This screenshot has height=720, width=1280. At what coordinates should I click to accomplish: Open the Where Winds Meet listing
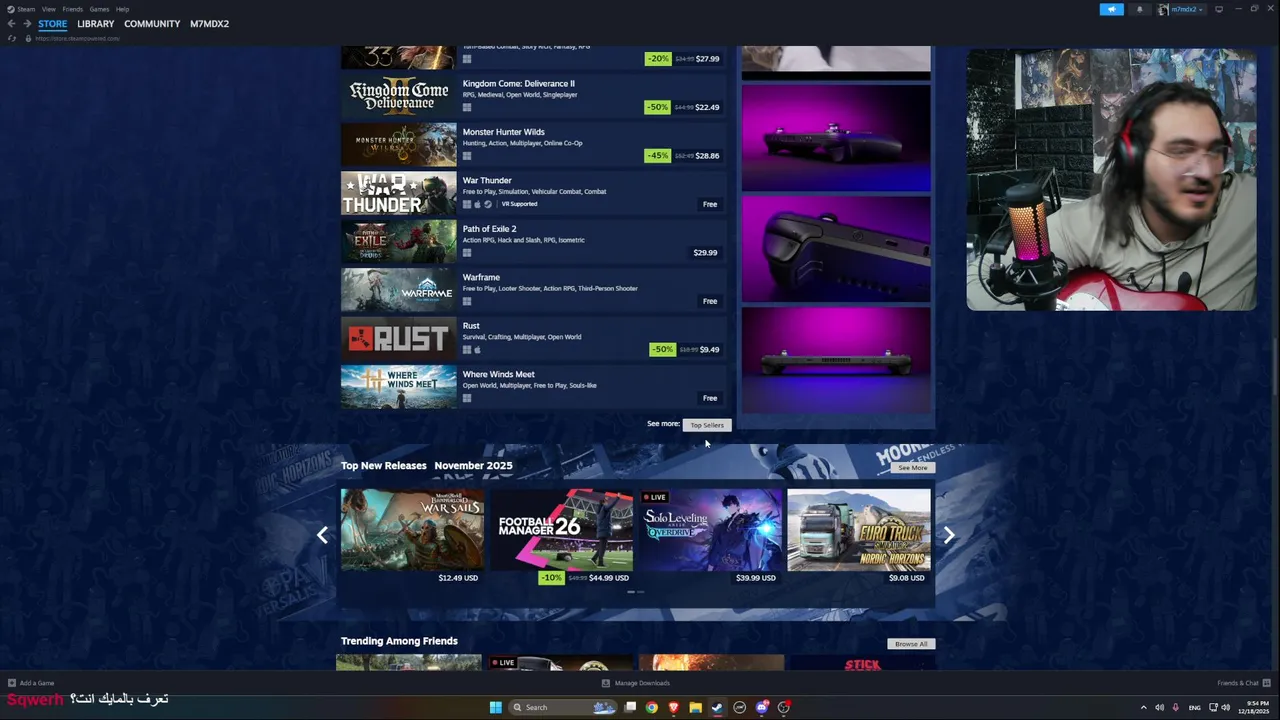pyautogui.click(x=533, y=387)
